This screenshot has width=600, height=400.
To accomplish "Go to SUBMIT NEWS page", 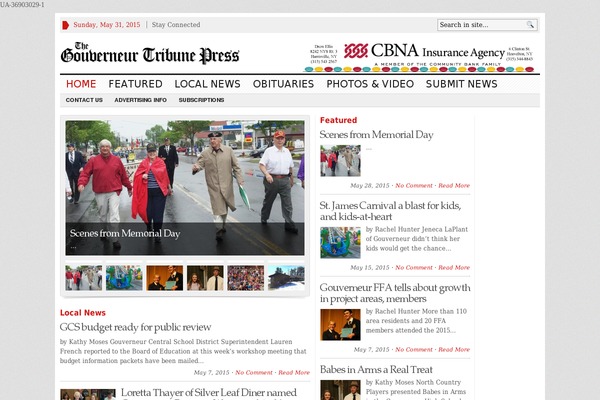I will pos(461,84).
